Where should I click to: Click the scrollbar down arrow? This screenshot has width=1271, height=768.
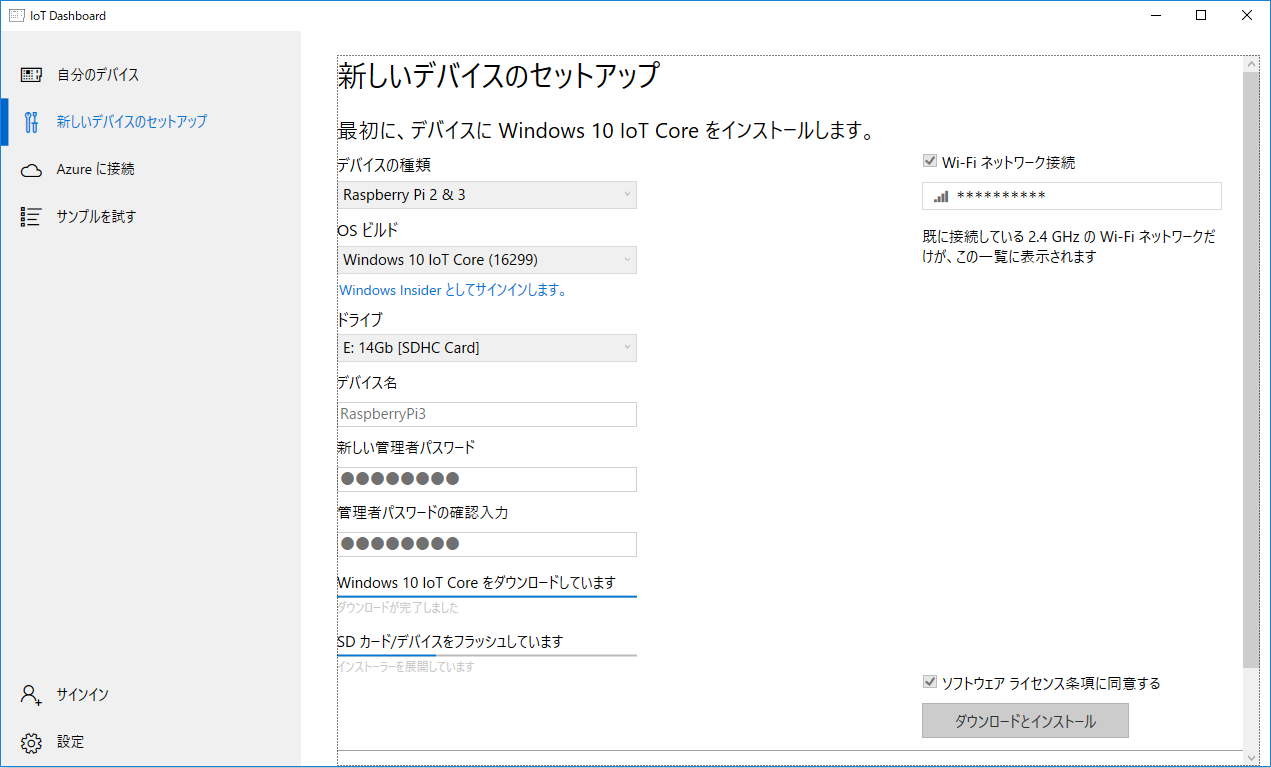tap(1251, 756)
